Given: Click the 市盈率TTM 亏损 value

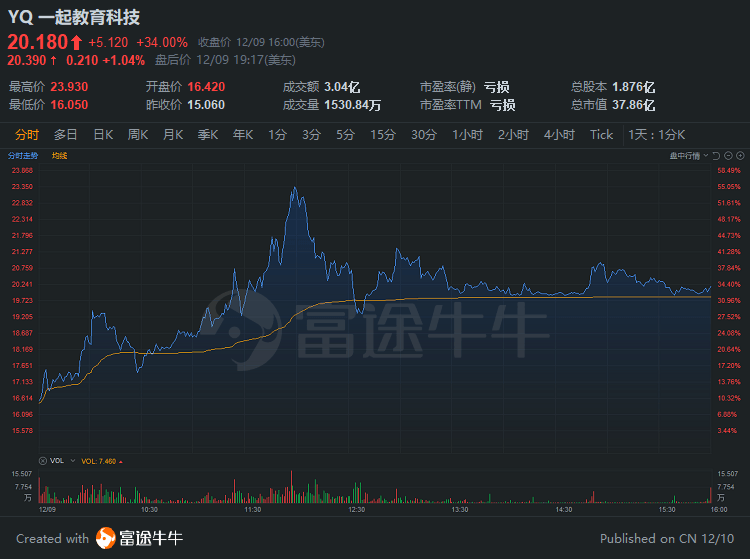Looking at the screenshot, I should tap(503, 105).
